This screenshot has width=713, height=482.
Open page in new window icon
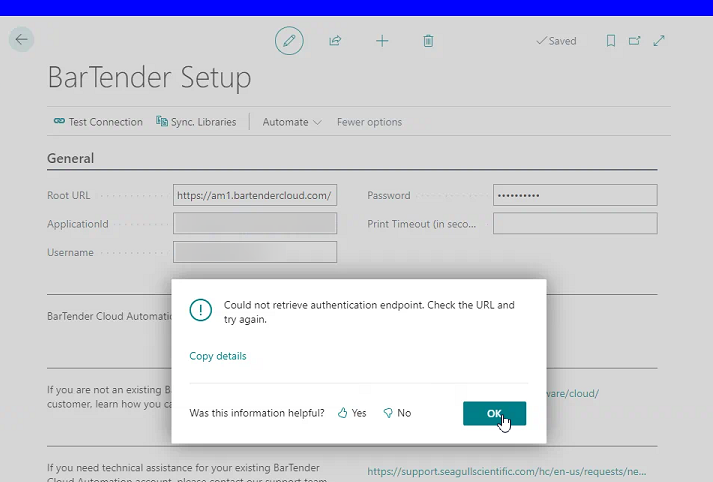634,41
